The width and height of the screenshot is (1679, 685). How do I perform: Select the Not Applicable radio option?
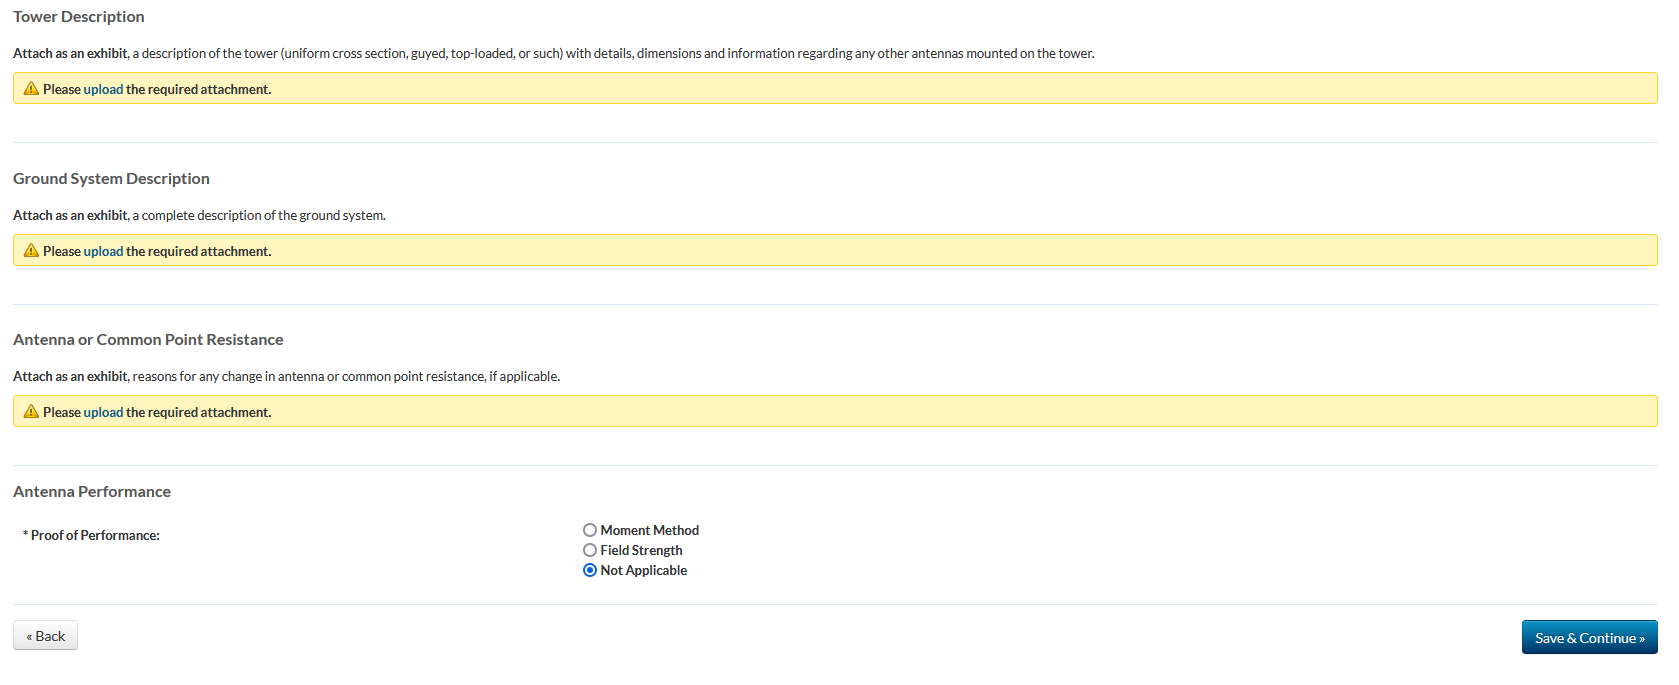tap(590, 571)
